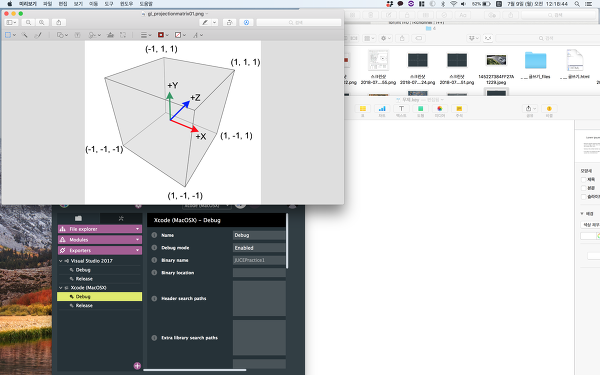Click the Binary name field in Projucer
Viewport: 600px width, 375px height.
pyautogui.click(x=259, y=260)
